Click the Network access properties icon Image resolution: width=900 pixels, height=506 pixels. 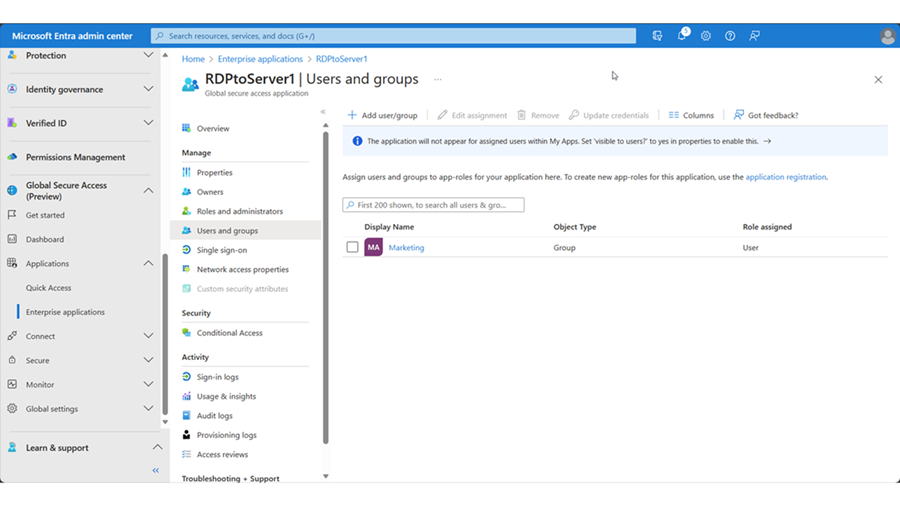pos(186,269)
